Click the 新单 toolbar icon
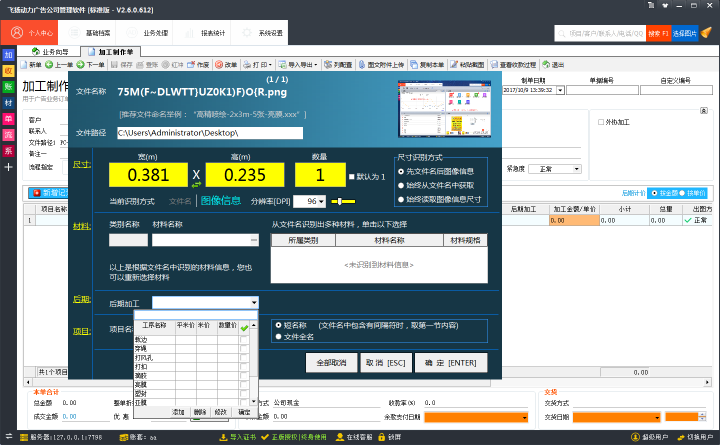This screenshot has height=445, width=720. (x=29, y=65)
